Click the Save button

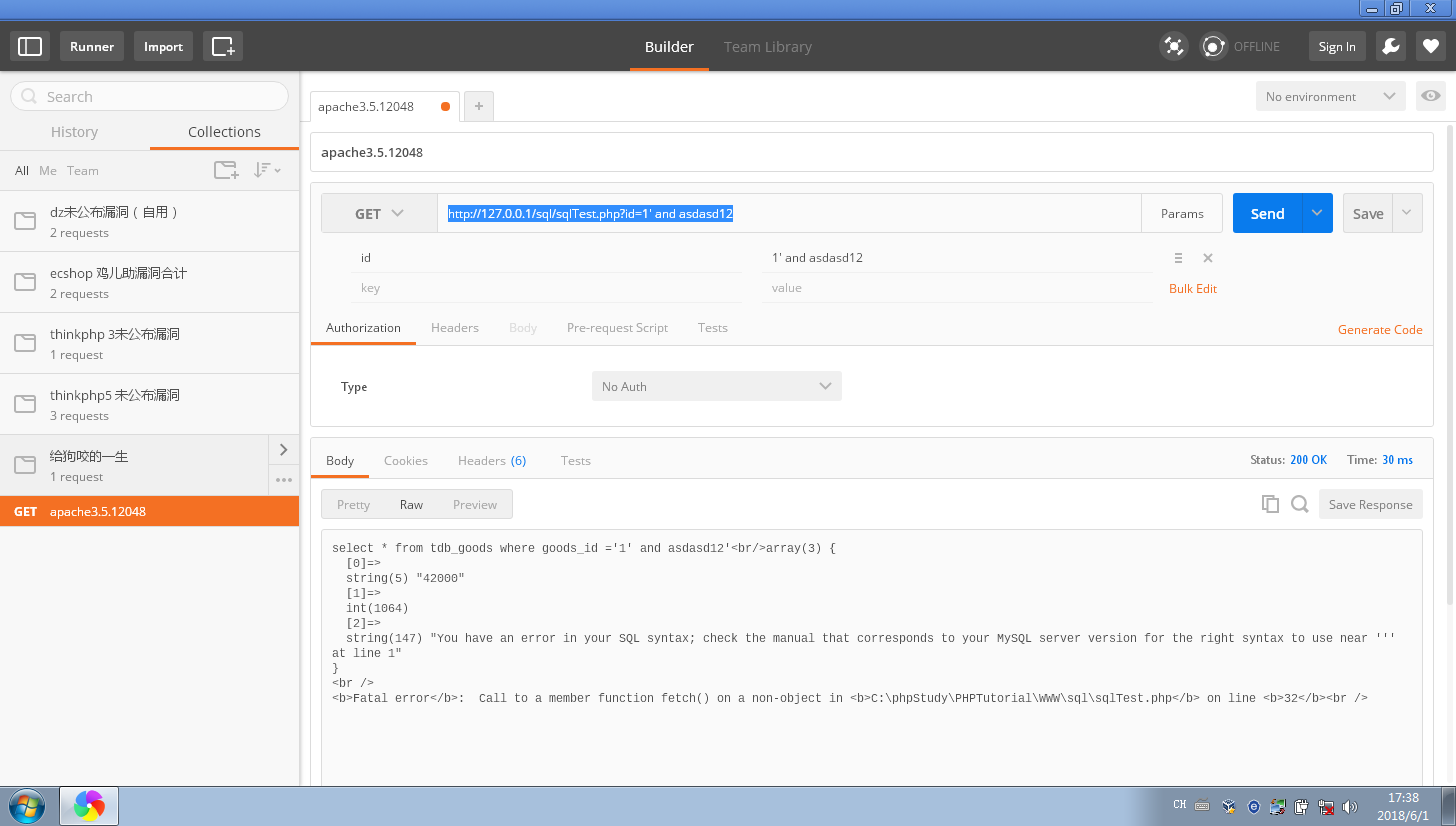[x=1368, y=213]
